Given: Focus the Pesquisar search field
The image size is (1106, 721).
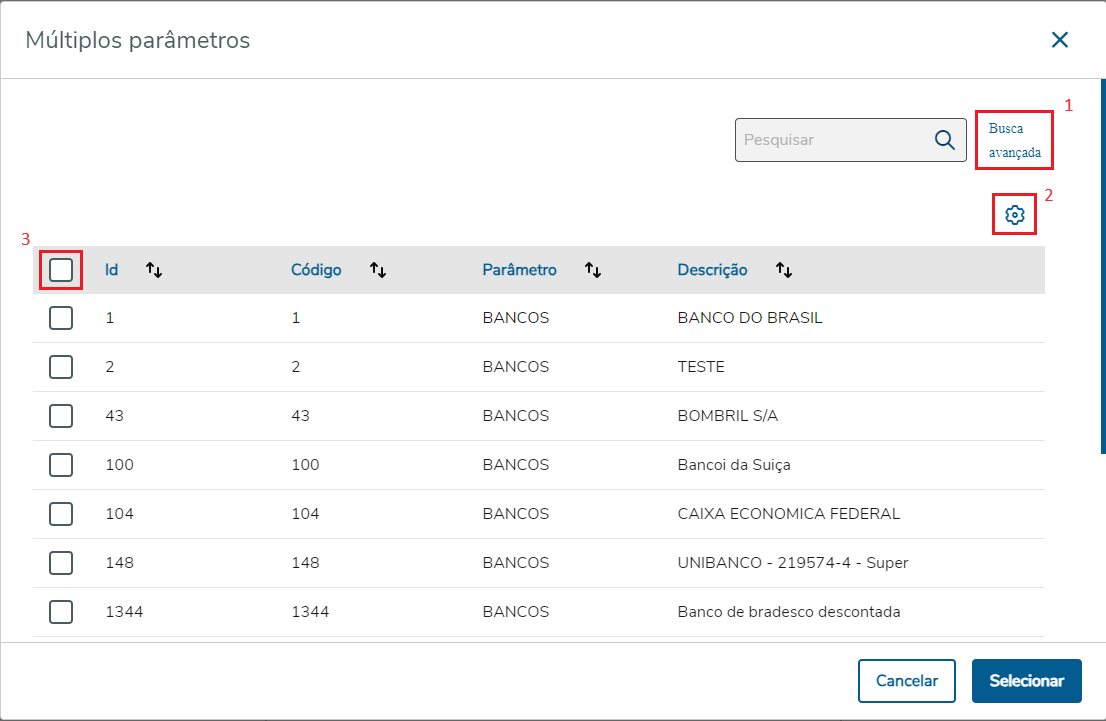Looking at the screenshot, I should point(830,140).
